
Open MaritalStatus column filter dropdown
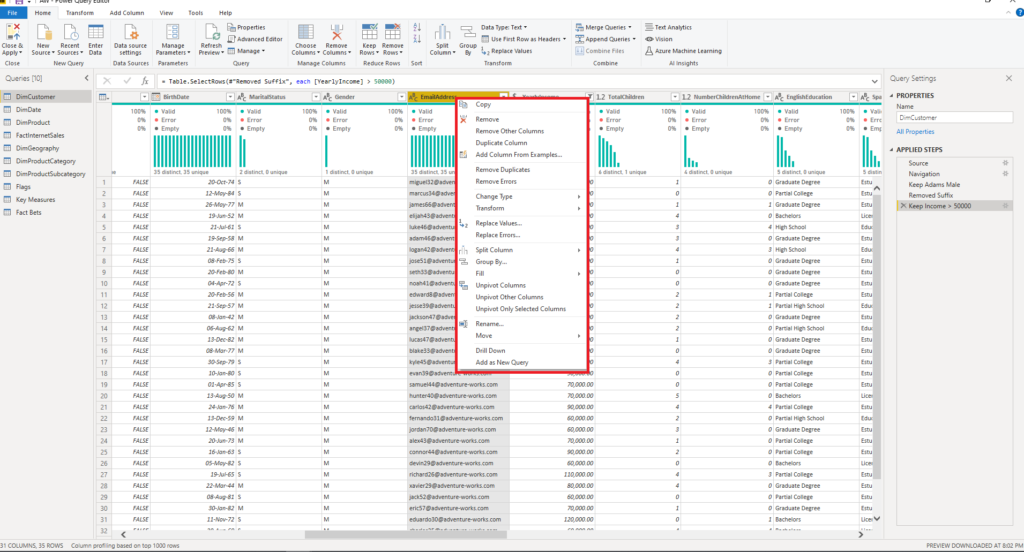click(x=316, y=97)
